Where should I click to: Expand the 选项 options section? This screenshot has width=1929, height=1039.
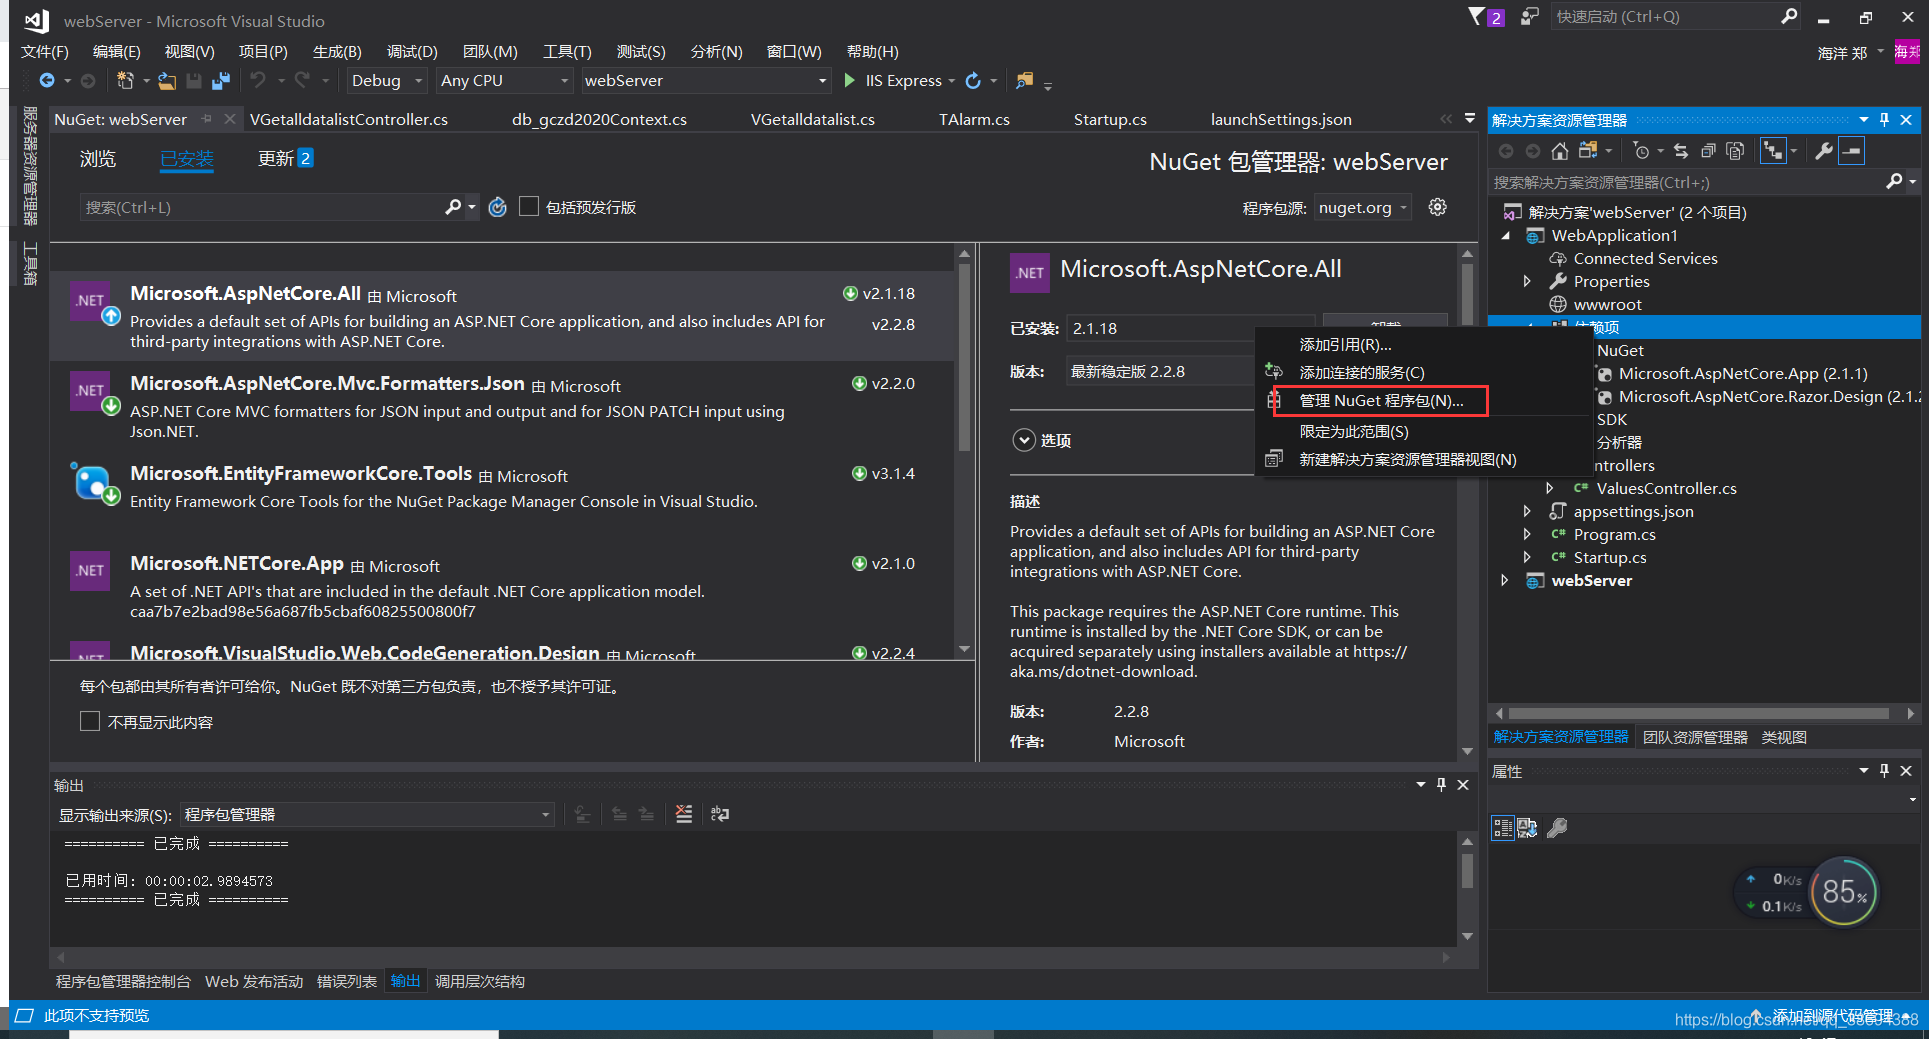pyautogui.click(x=1023, y=440)
